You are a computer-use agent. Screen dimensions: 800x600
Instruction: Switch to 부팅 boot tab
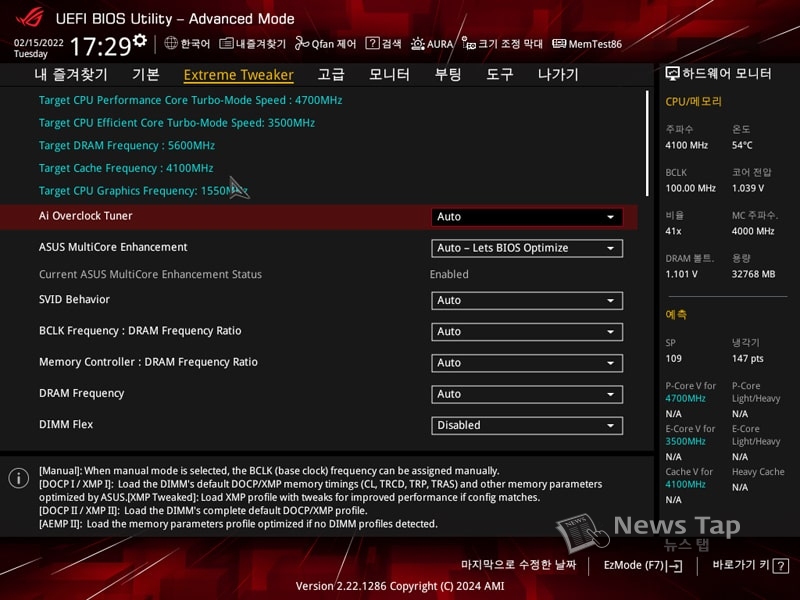coord(448,75)
